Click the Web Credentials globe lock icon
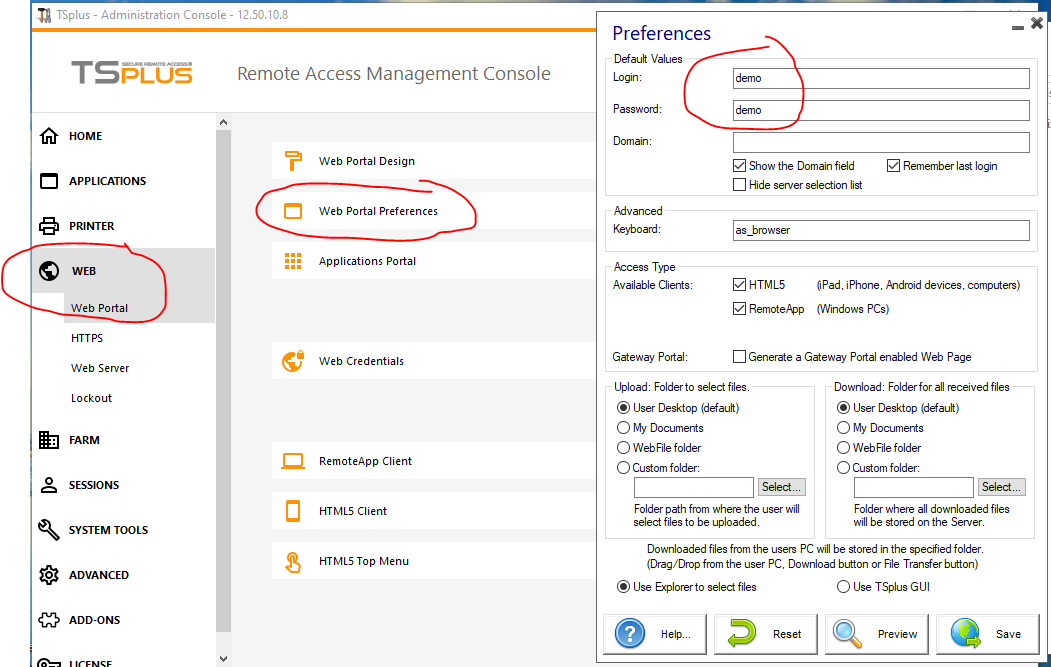The image size is (1051, 667). pos(293,361)
